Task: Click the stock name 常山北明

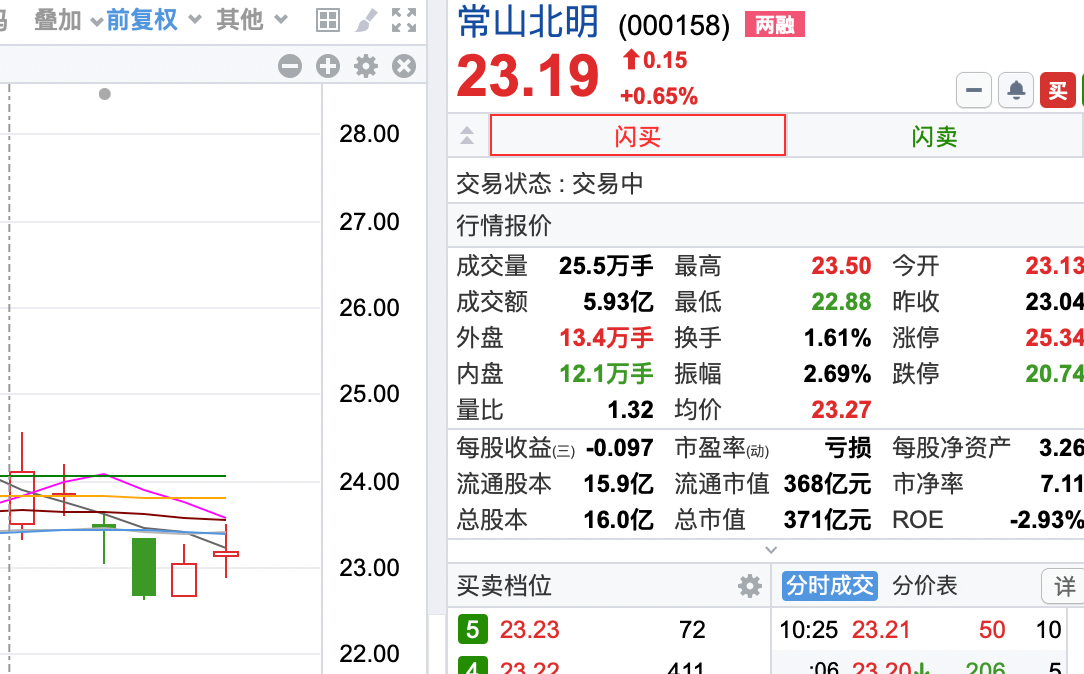Action: point(528,21)
